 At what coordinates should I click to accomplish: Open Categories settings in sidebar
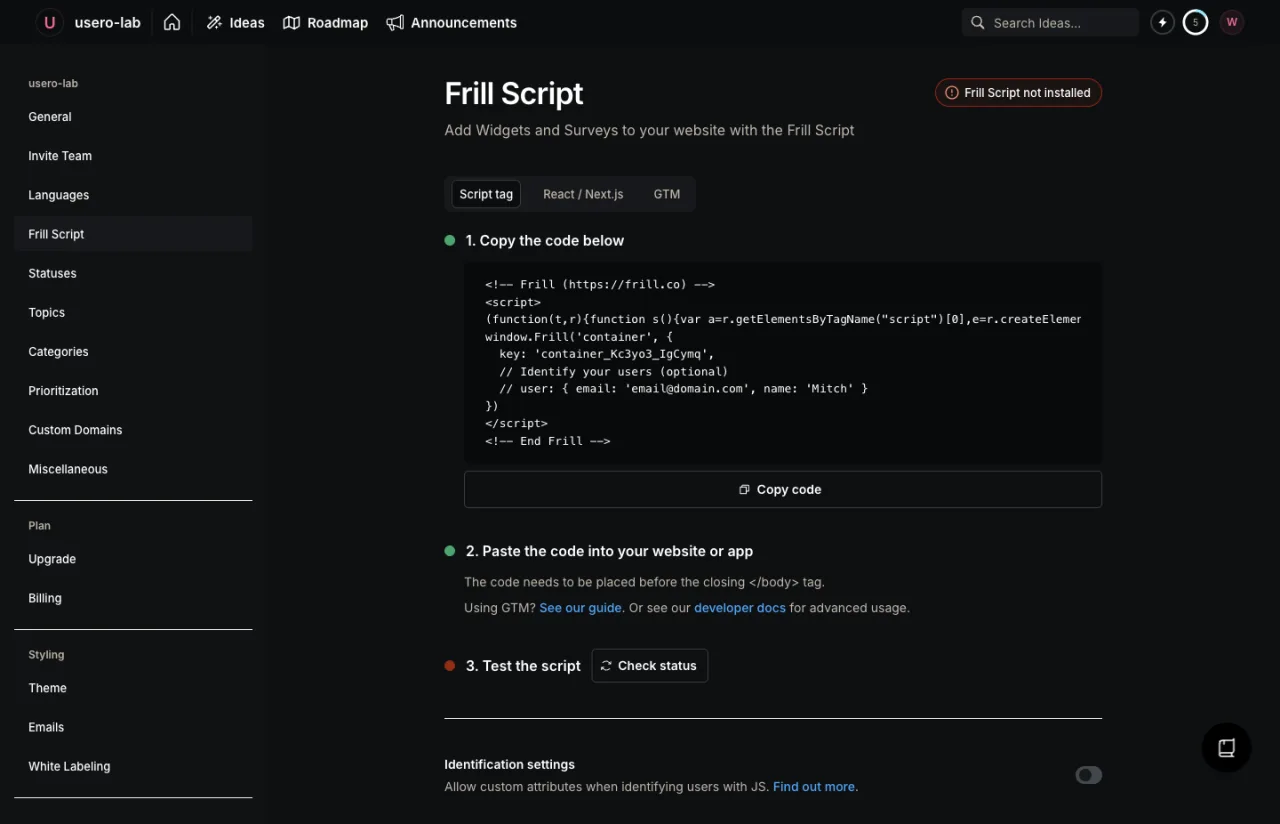coord(133,351)
